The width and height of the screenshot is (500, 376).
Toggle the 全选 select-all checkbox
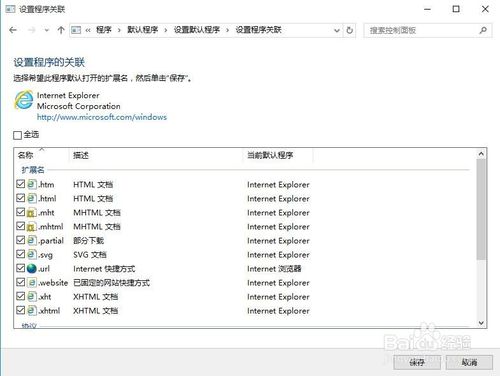pos(17,135)
